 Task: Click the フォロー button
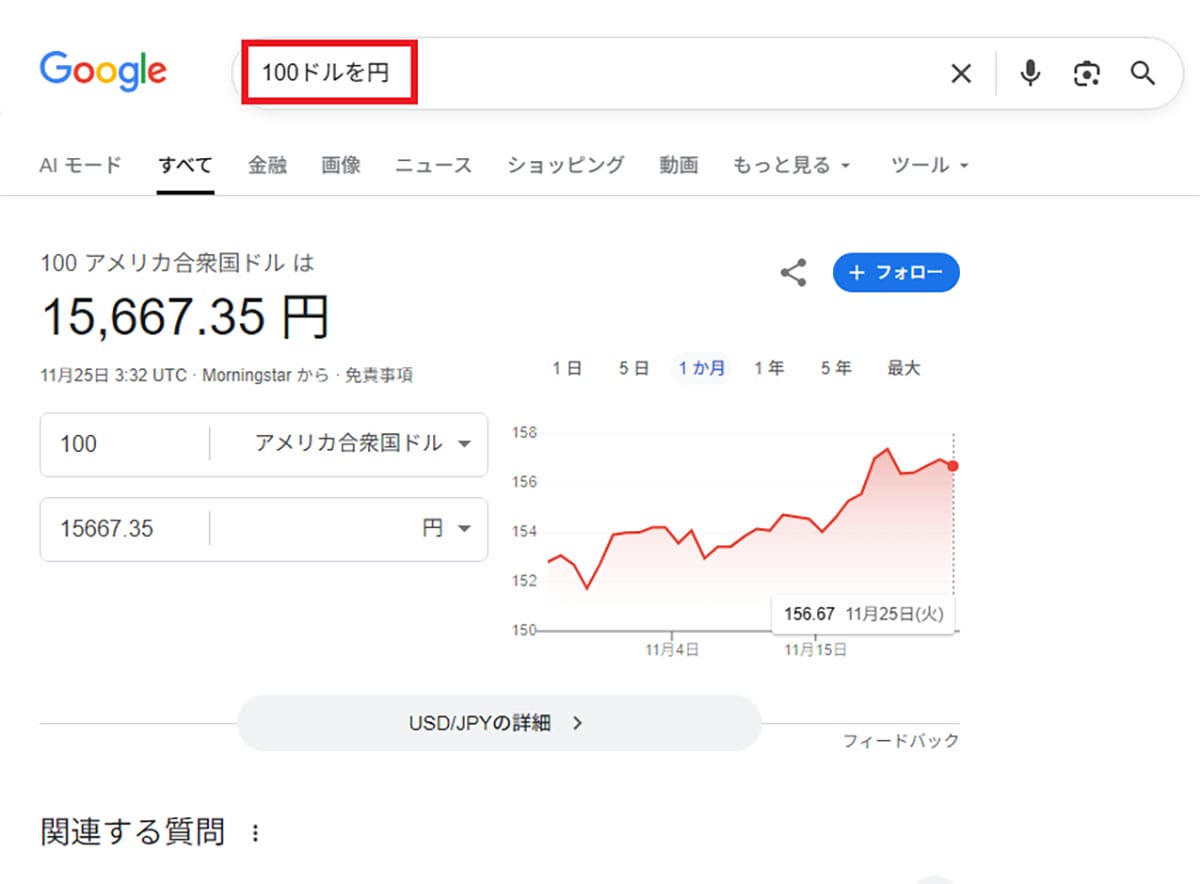896,272
